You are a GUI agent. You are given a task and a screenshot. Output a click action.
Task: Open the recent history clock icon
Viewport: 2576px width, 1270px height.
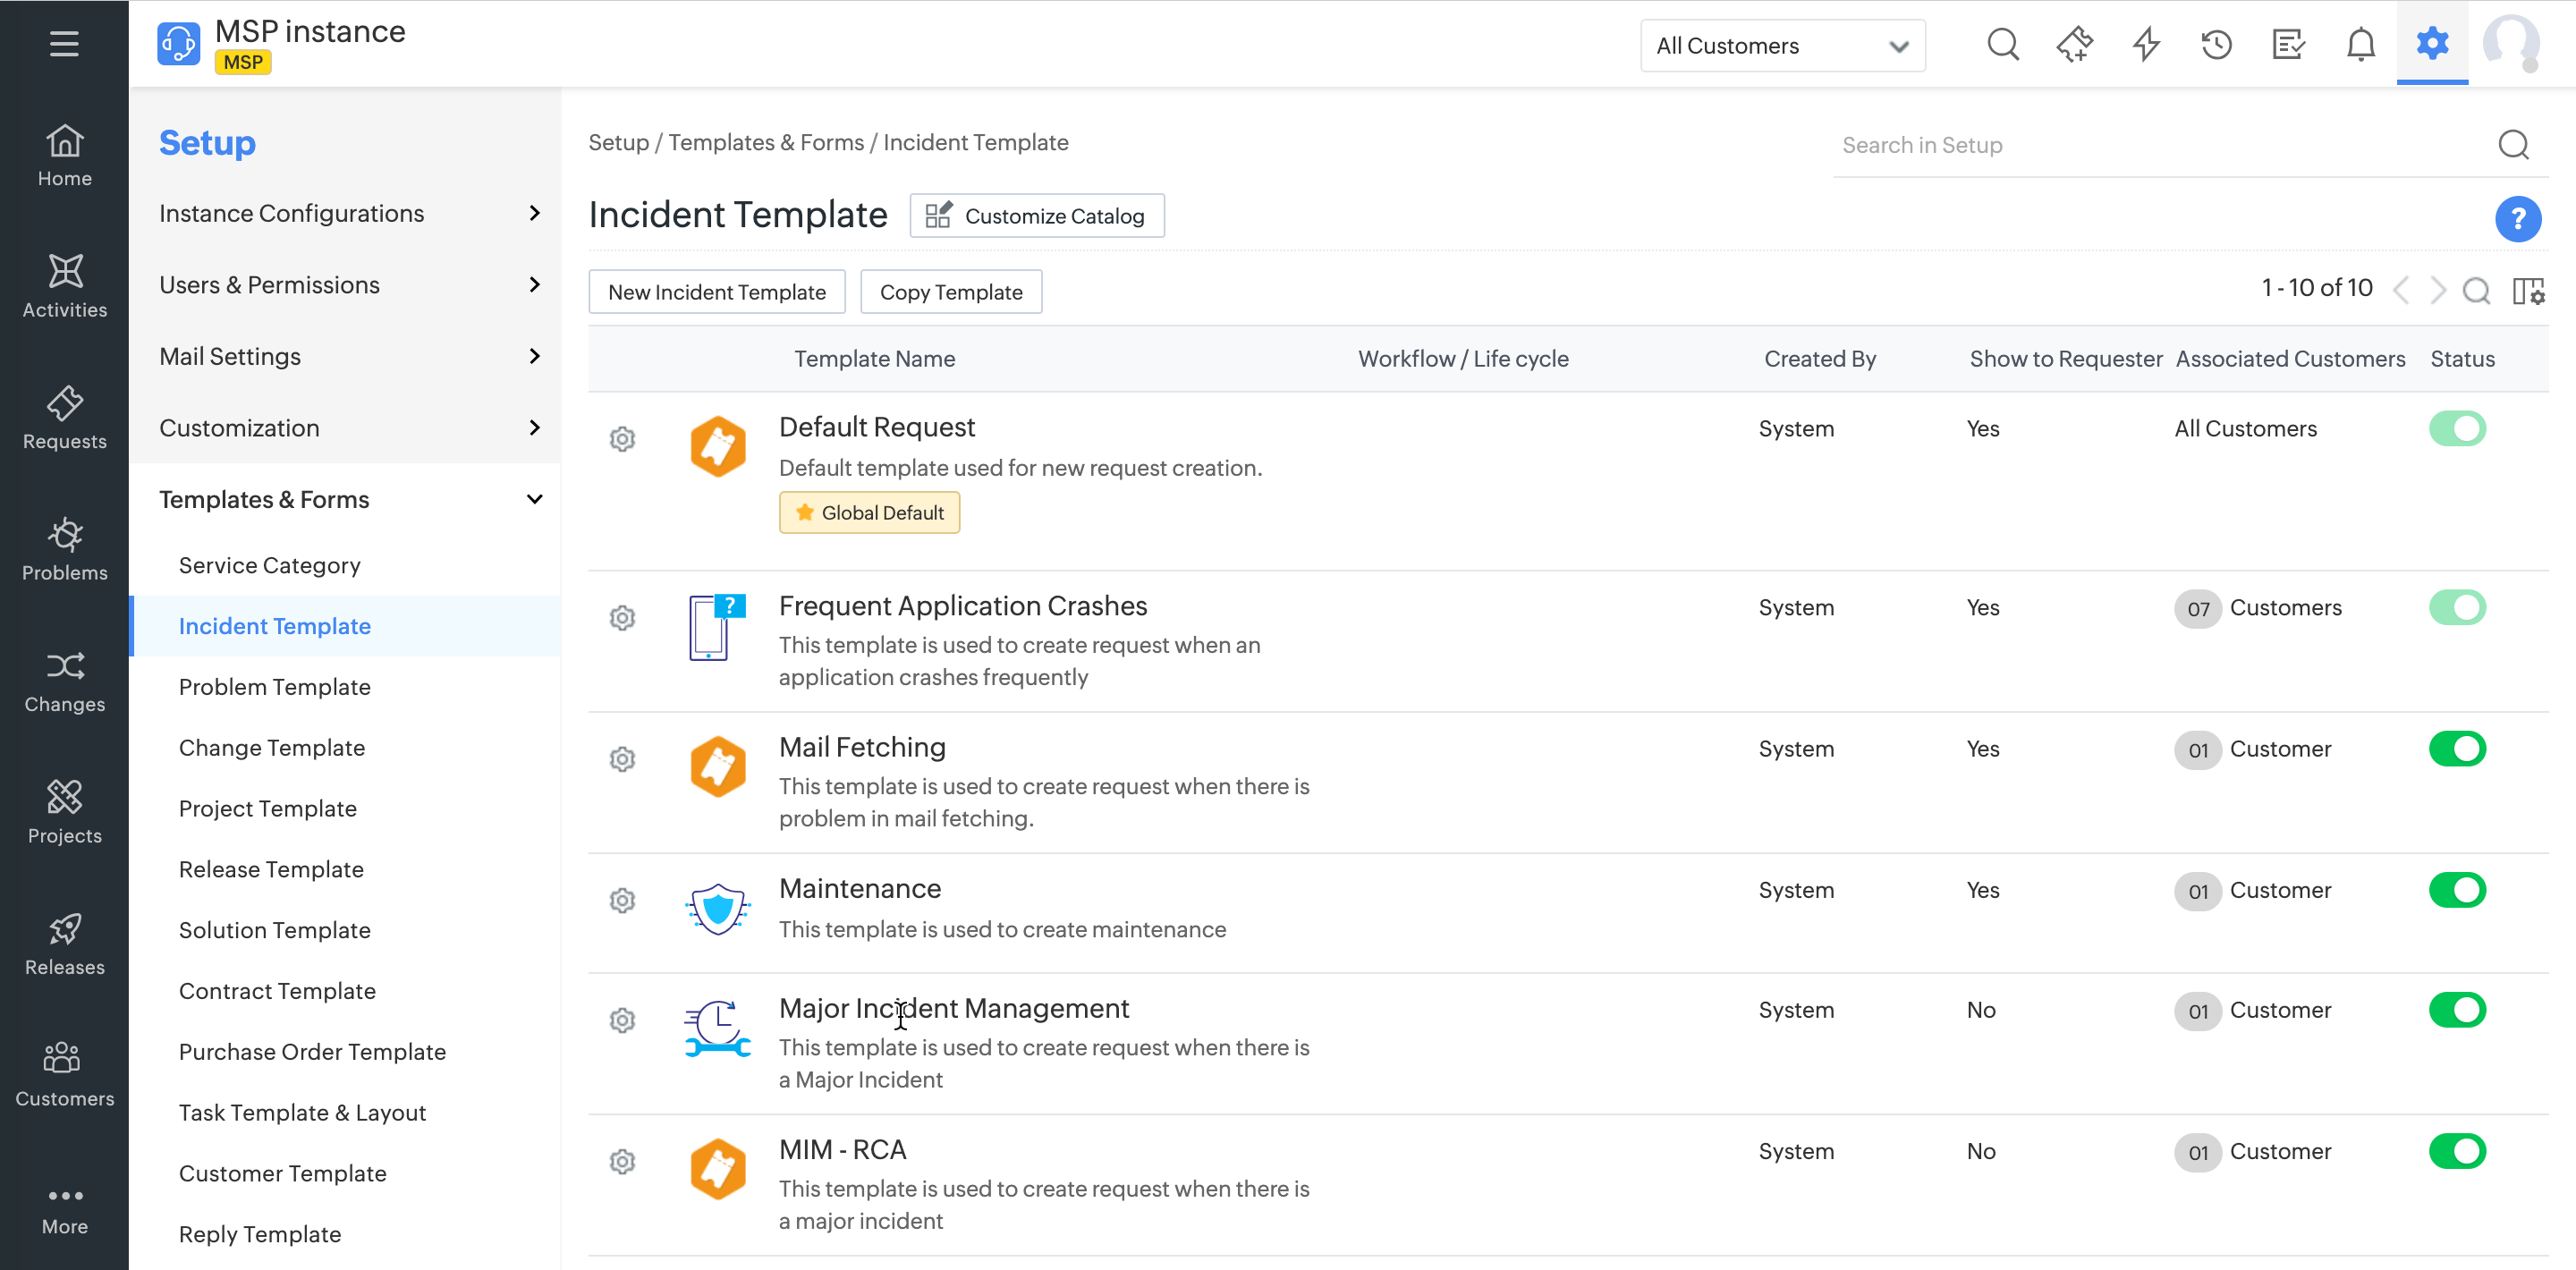(2216, 45)
